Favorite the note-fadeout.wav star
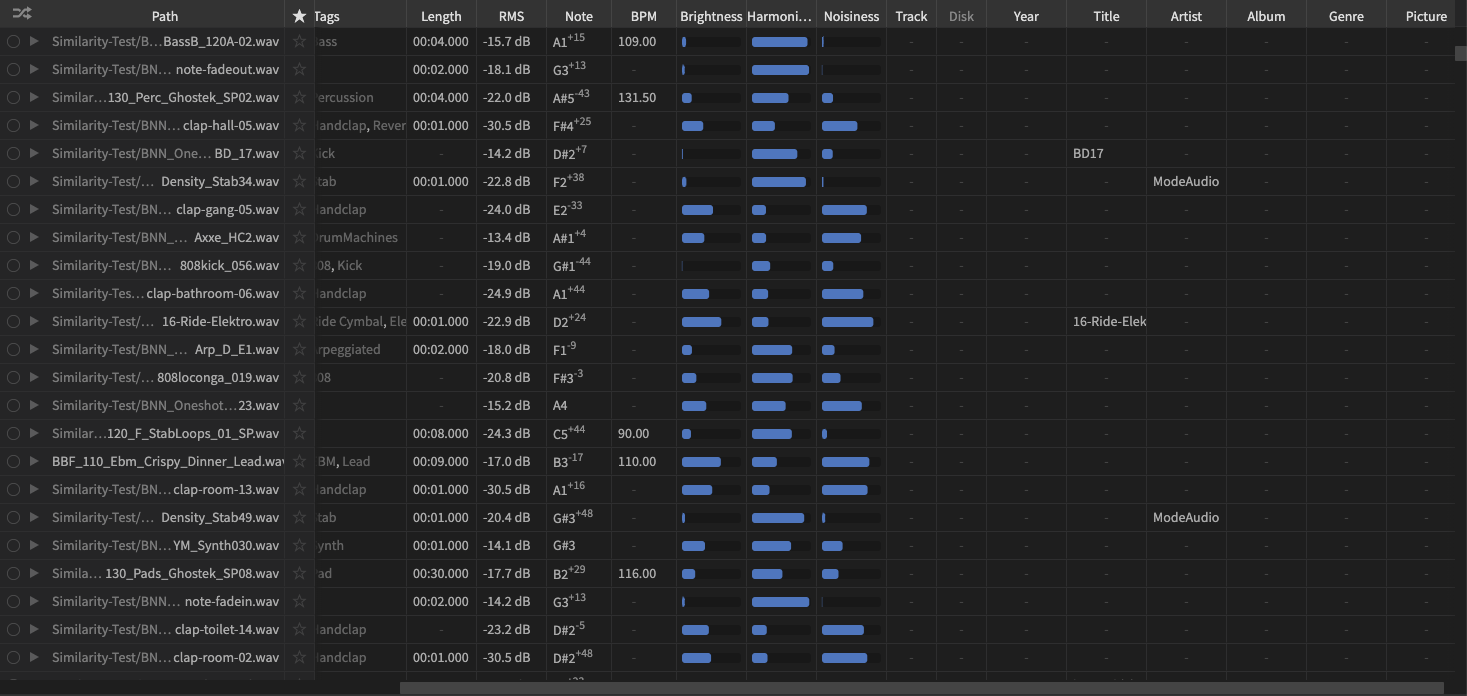This screenshot has height=696, width=1467. coord(299,70)
